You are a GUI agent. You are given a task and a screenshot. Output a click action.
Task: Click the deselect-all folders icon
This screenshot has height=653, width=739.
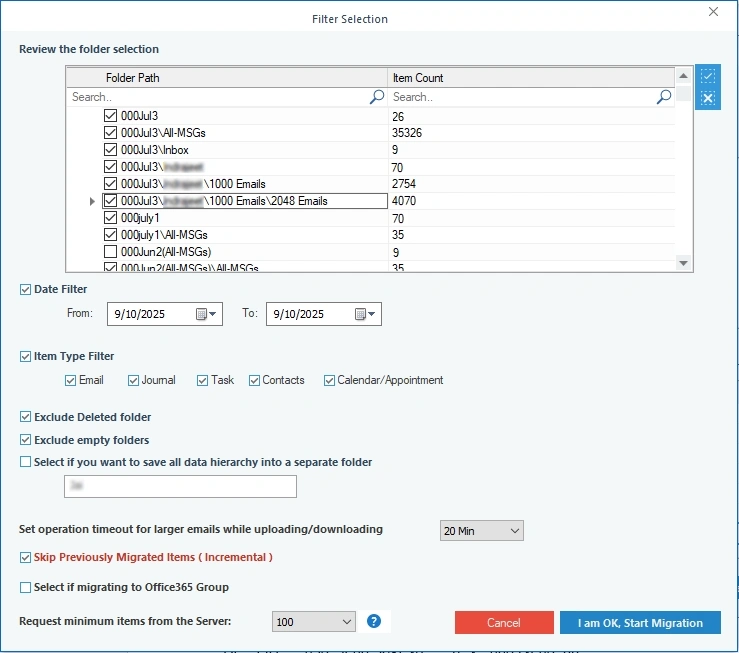click(707, 98)
